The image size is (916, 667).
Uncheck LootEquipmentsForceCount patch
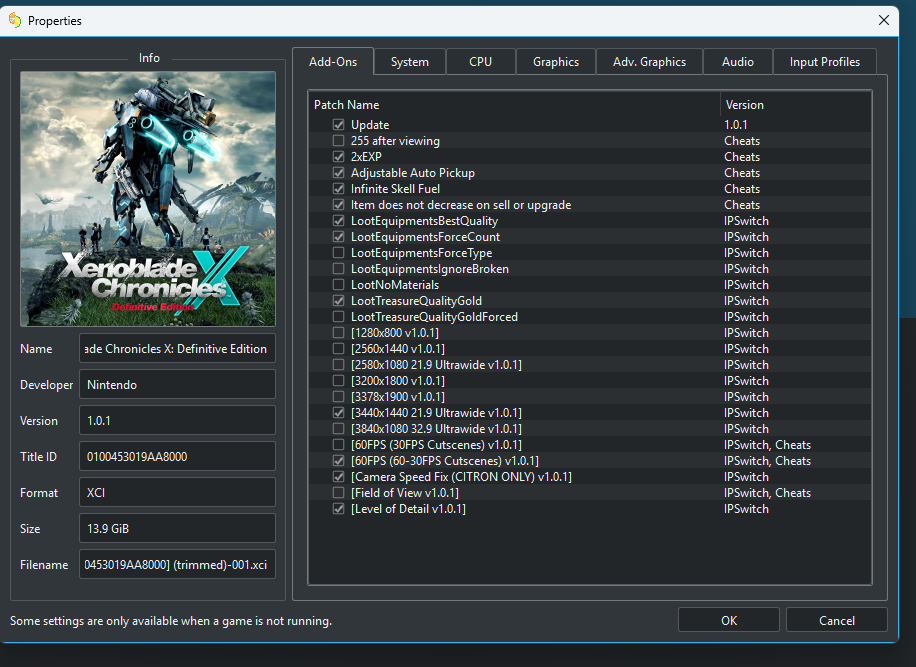click(x=338, y=237)
